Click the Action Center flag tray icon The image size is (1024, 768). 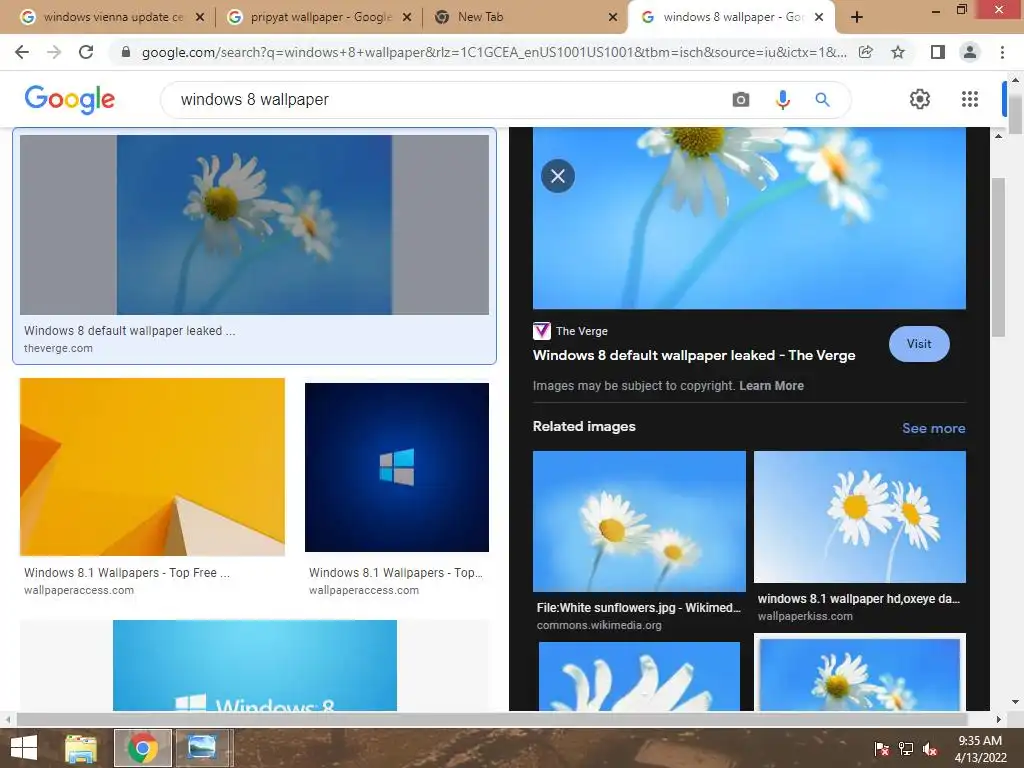point(881,749)
